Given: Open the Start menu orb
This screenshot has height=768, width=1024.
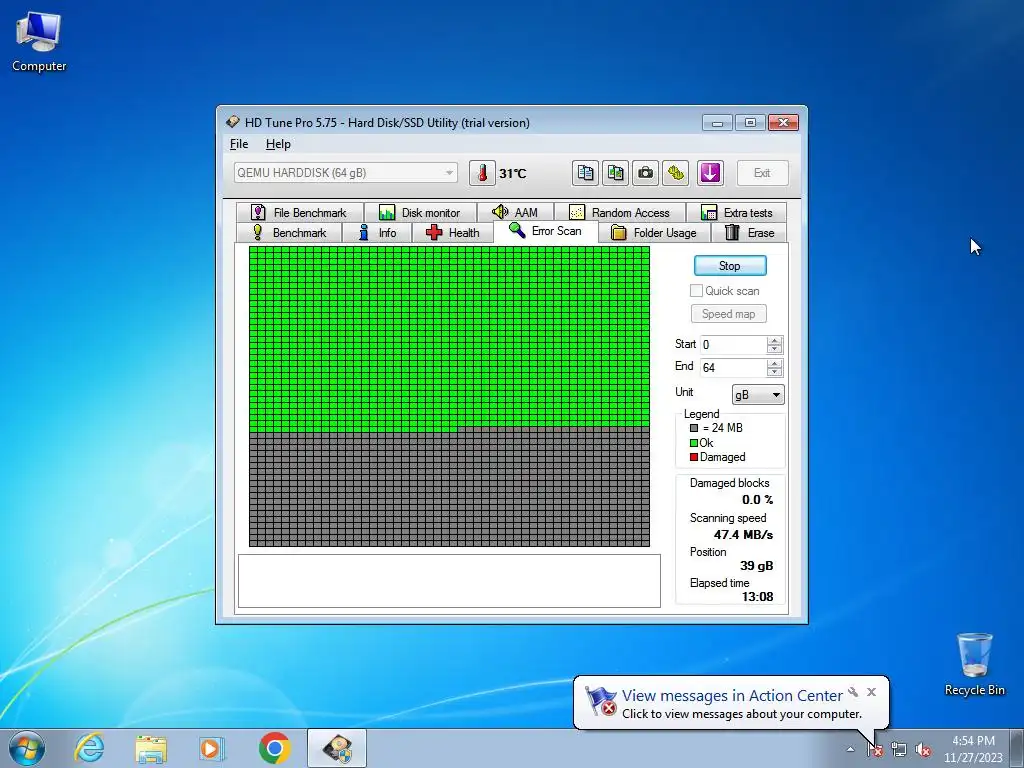Looking at the screenshot, I should [27, 748].
